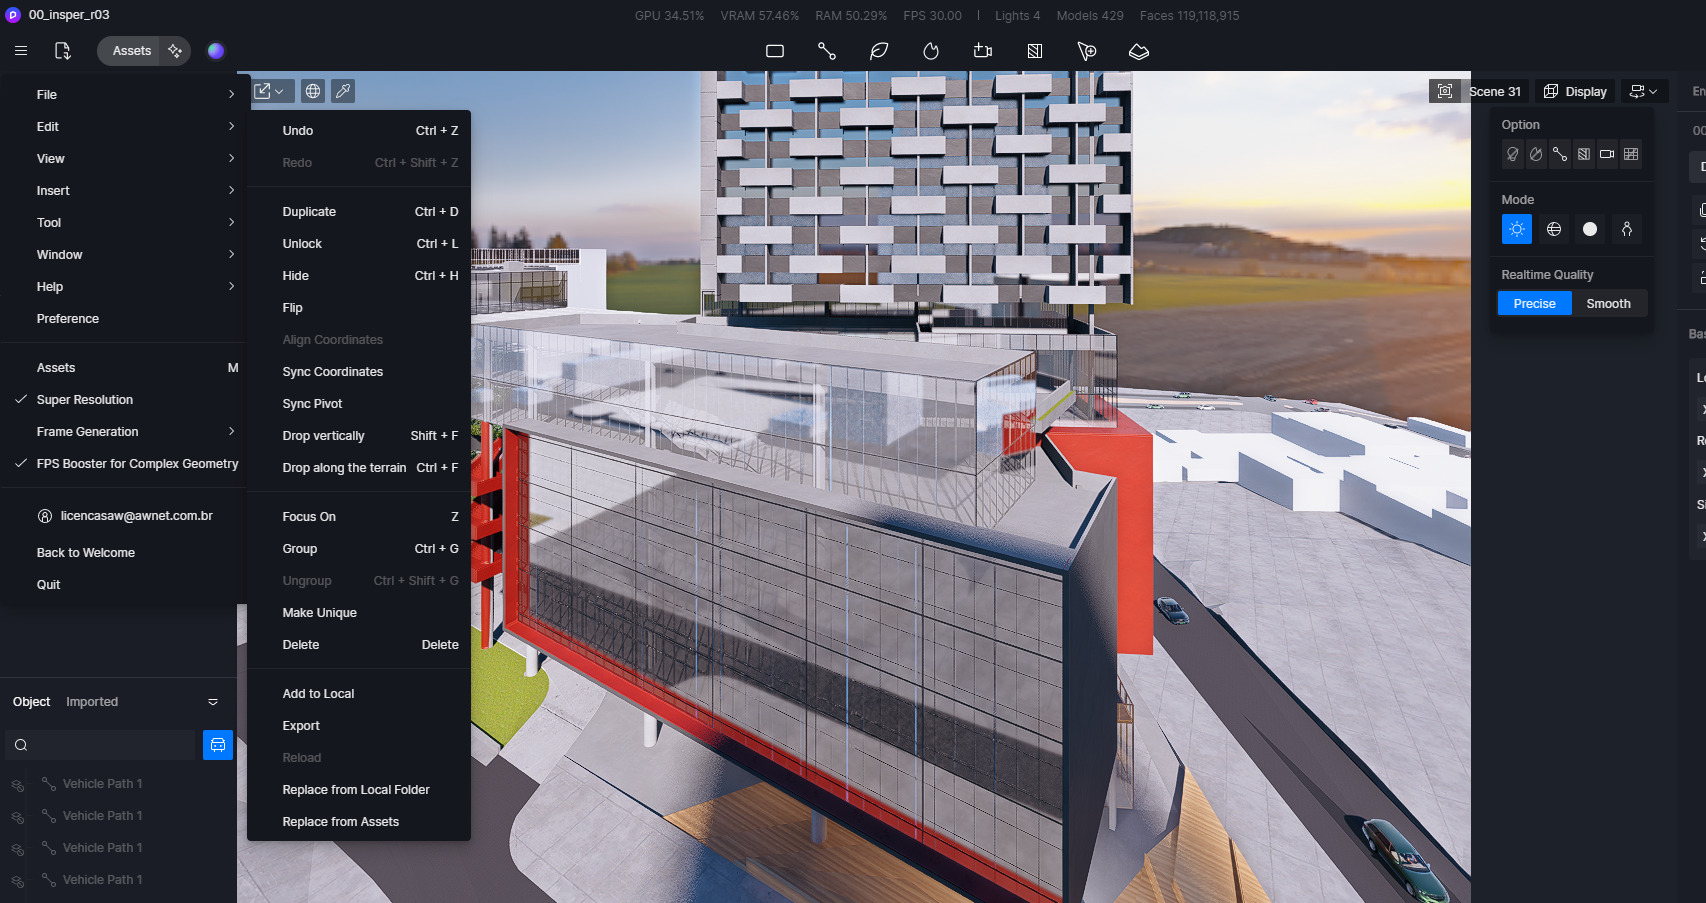
Task: Select the terrain layer tool
Action: click(x=1139, y=51)
